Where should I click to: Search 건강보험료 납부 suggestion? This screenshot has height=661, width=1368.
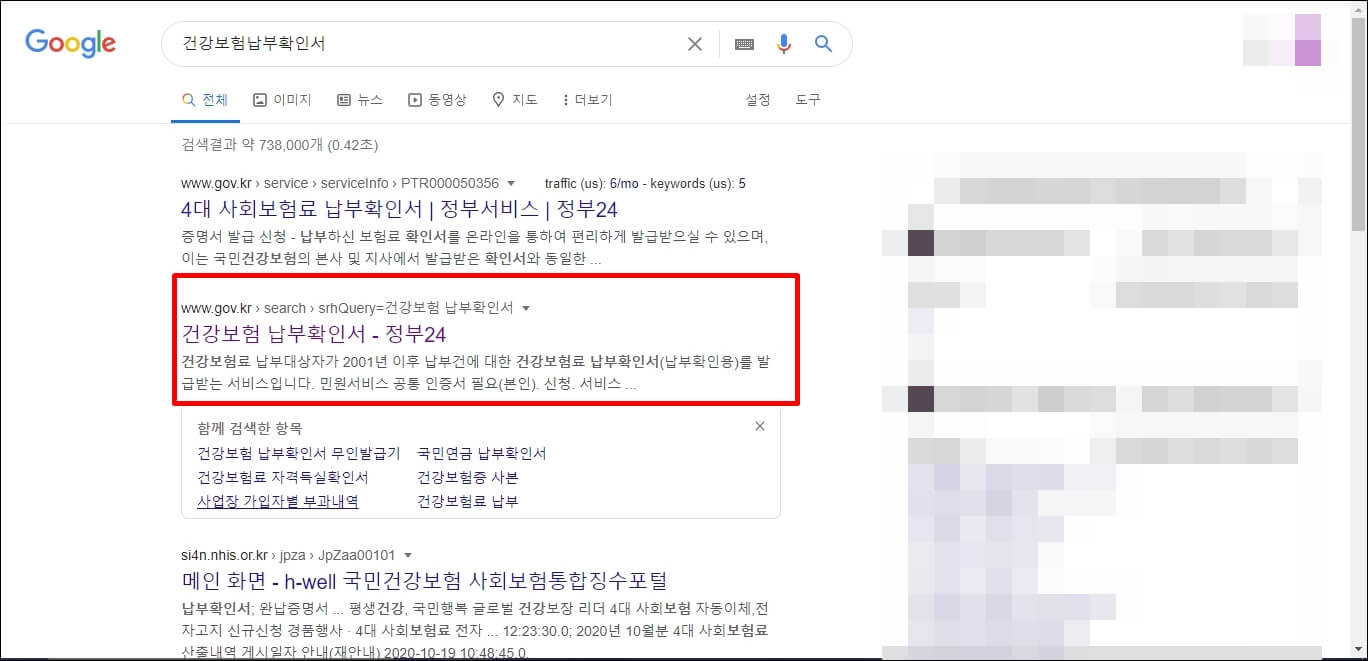click(x=468, y=502)
